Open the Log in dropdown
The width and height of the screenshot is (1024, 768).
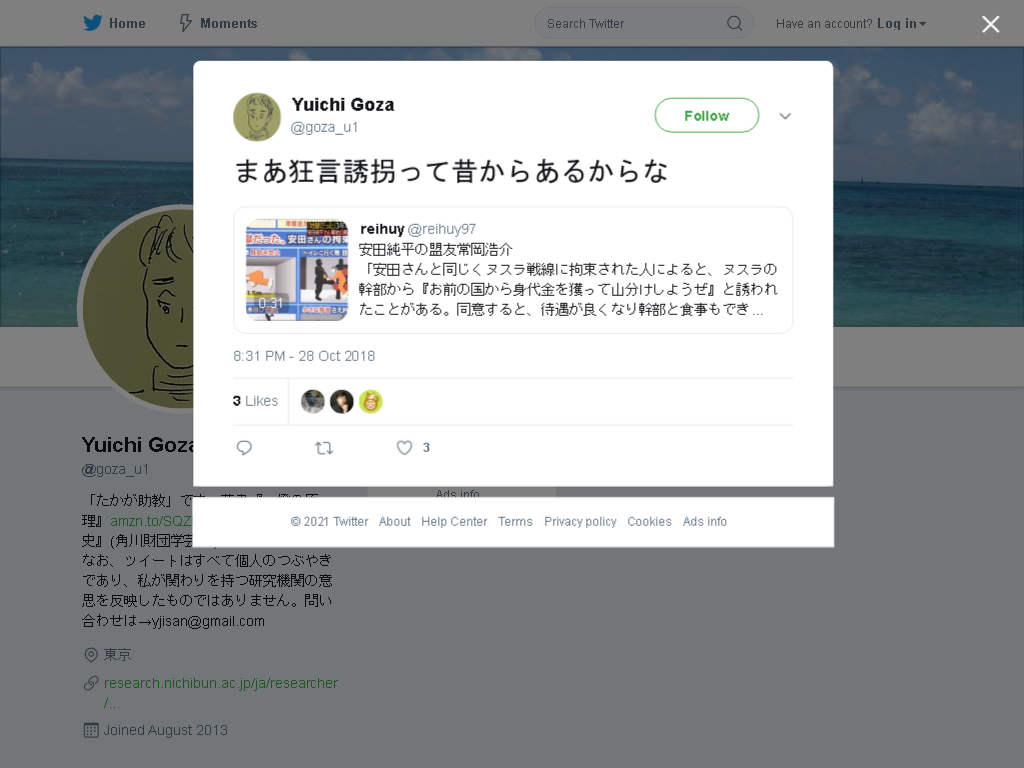901,24
